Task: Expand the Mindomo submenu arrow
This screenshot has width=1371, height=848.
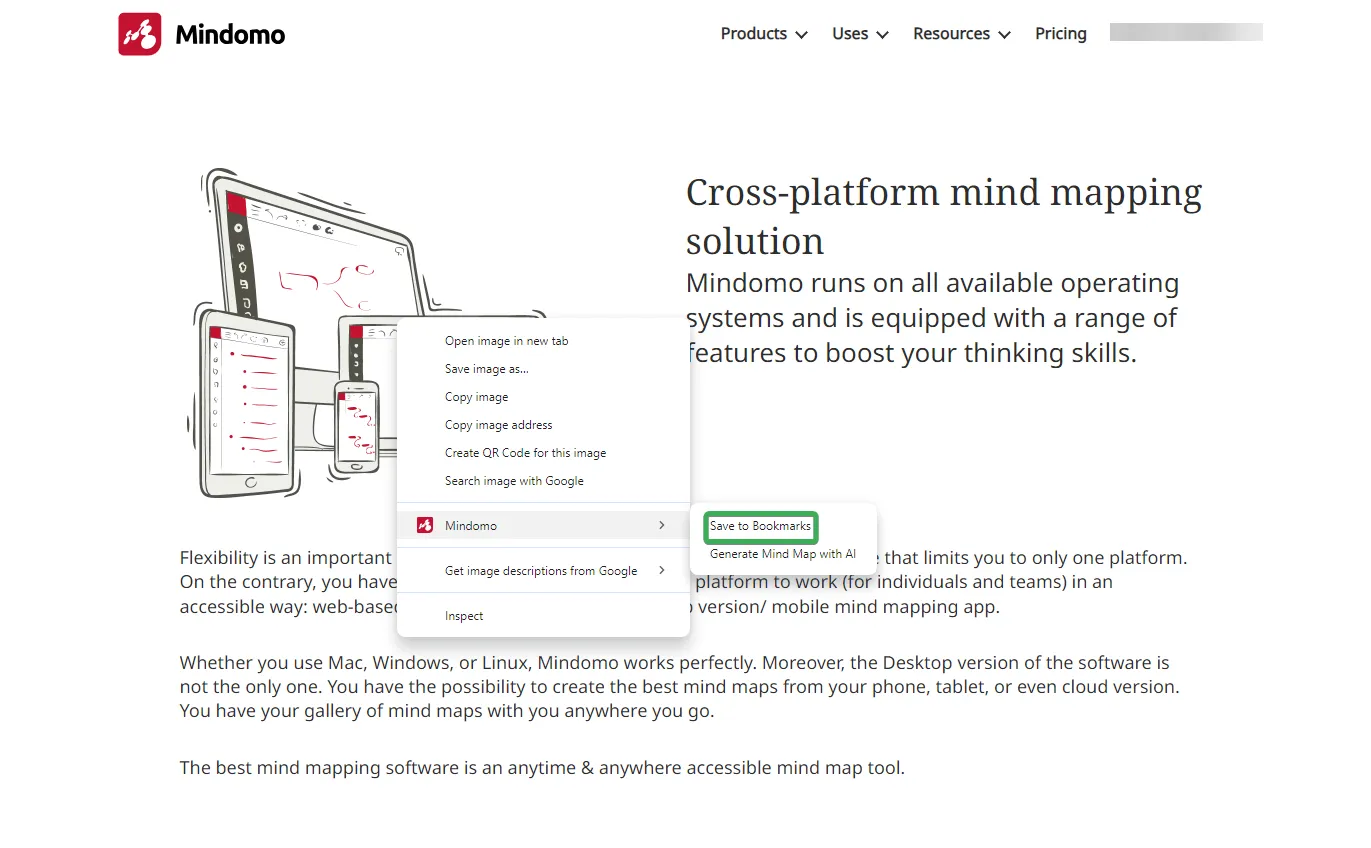Action: [x=662, y=525]
